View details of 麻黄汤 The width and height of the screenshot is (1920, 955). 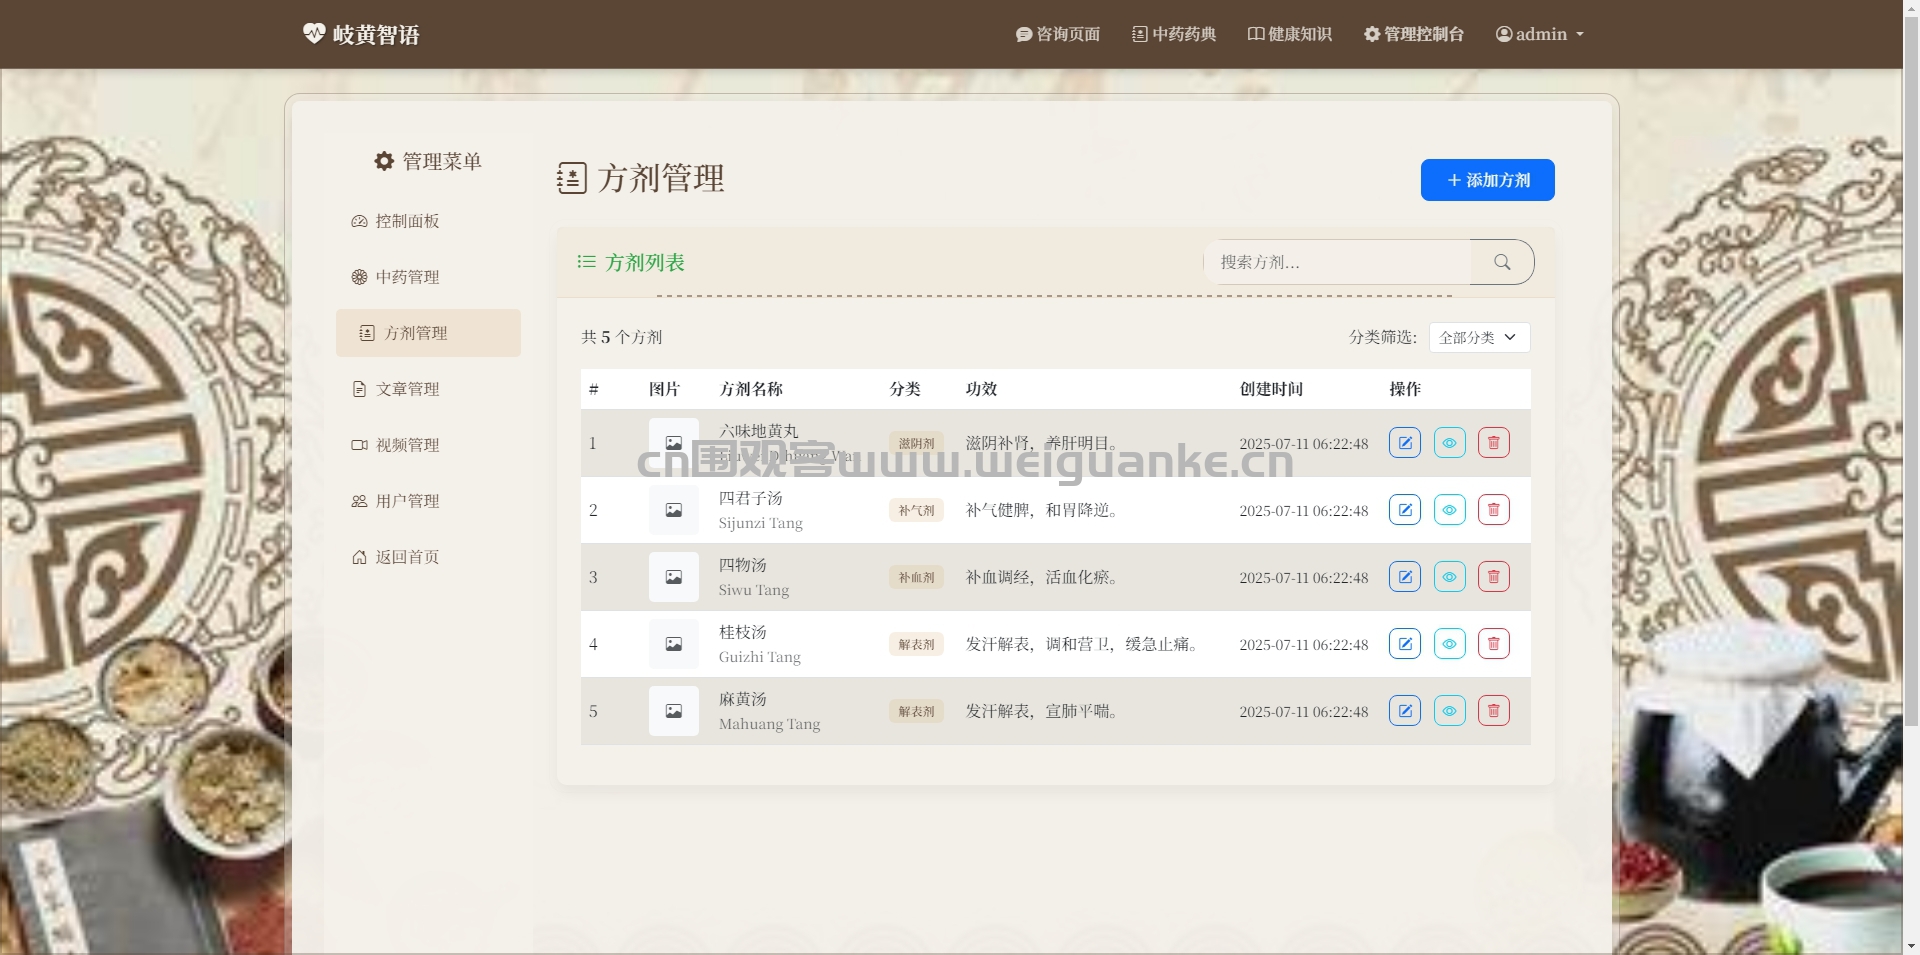click(x=1449, y=711)
